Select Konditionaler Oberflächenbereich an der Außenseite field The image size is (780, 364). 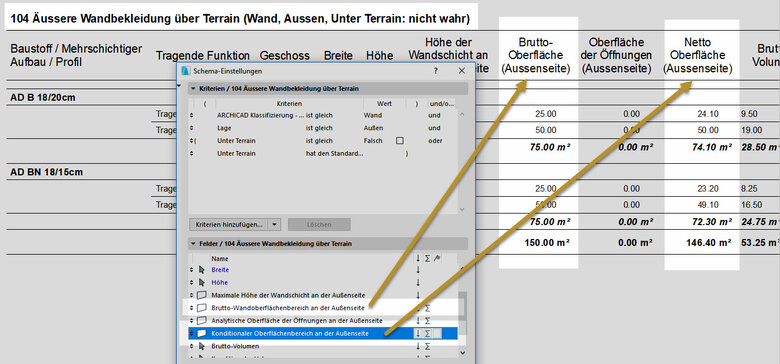pos(323,333)
